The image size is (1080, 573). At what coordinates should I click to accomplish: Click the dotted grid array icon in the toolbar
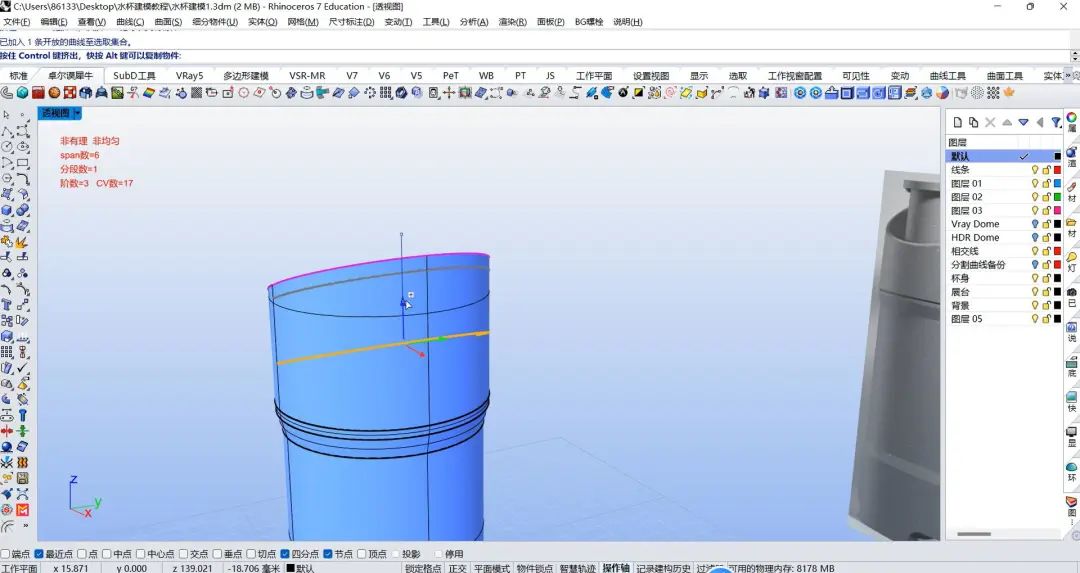click(993, 92)
